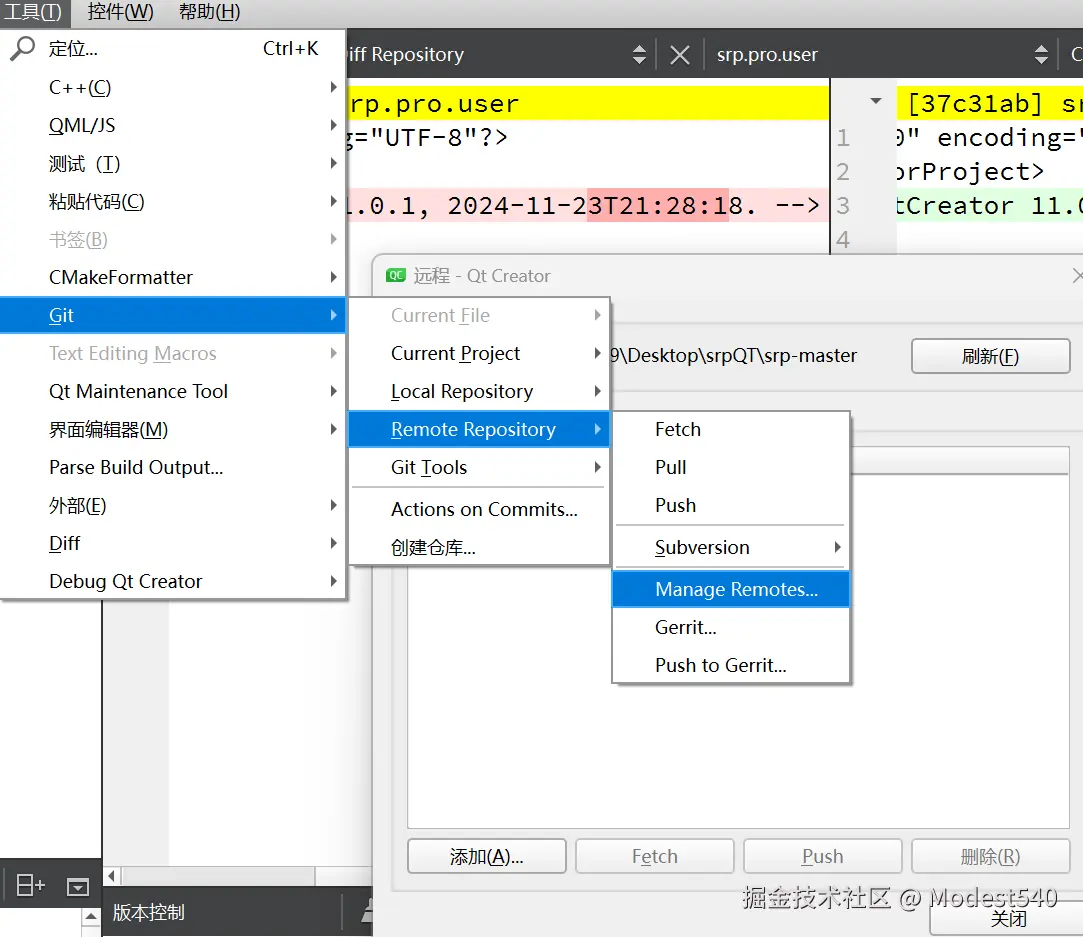The image size is (1083, 937).
Task: Click the 刷新(F) button in the 远程 dialog
Action: (990, 356)
